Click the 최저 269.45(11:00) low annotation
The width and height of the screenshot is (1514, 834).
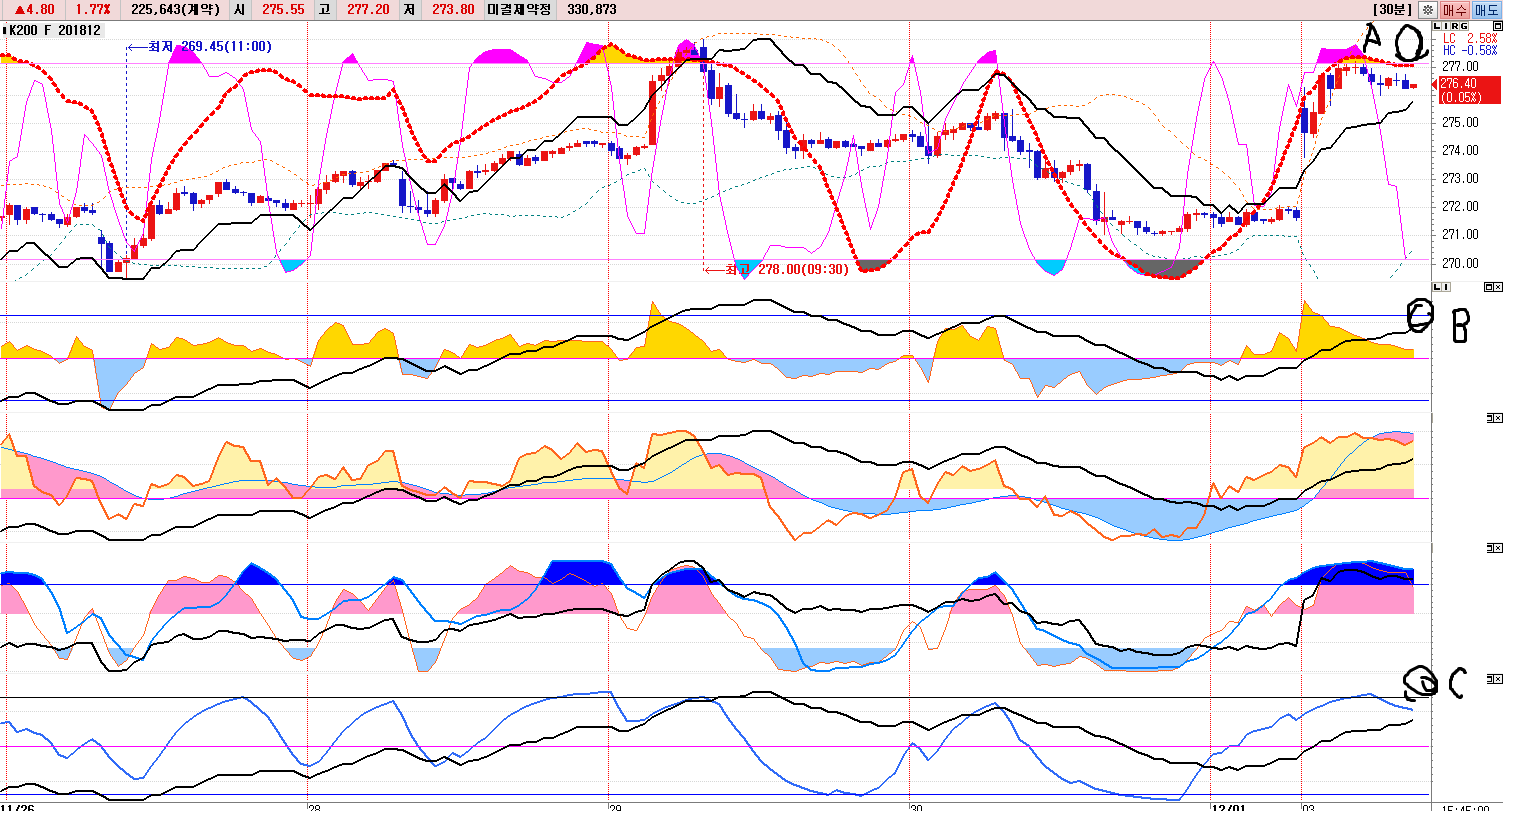pyautogui.click(x=210, y=46)
